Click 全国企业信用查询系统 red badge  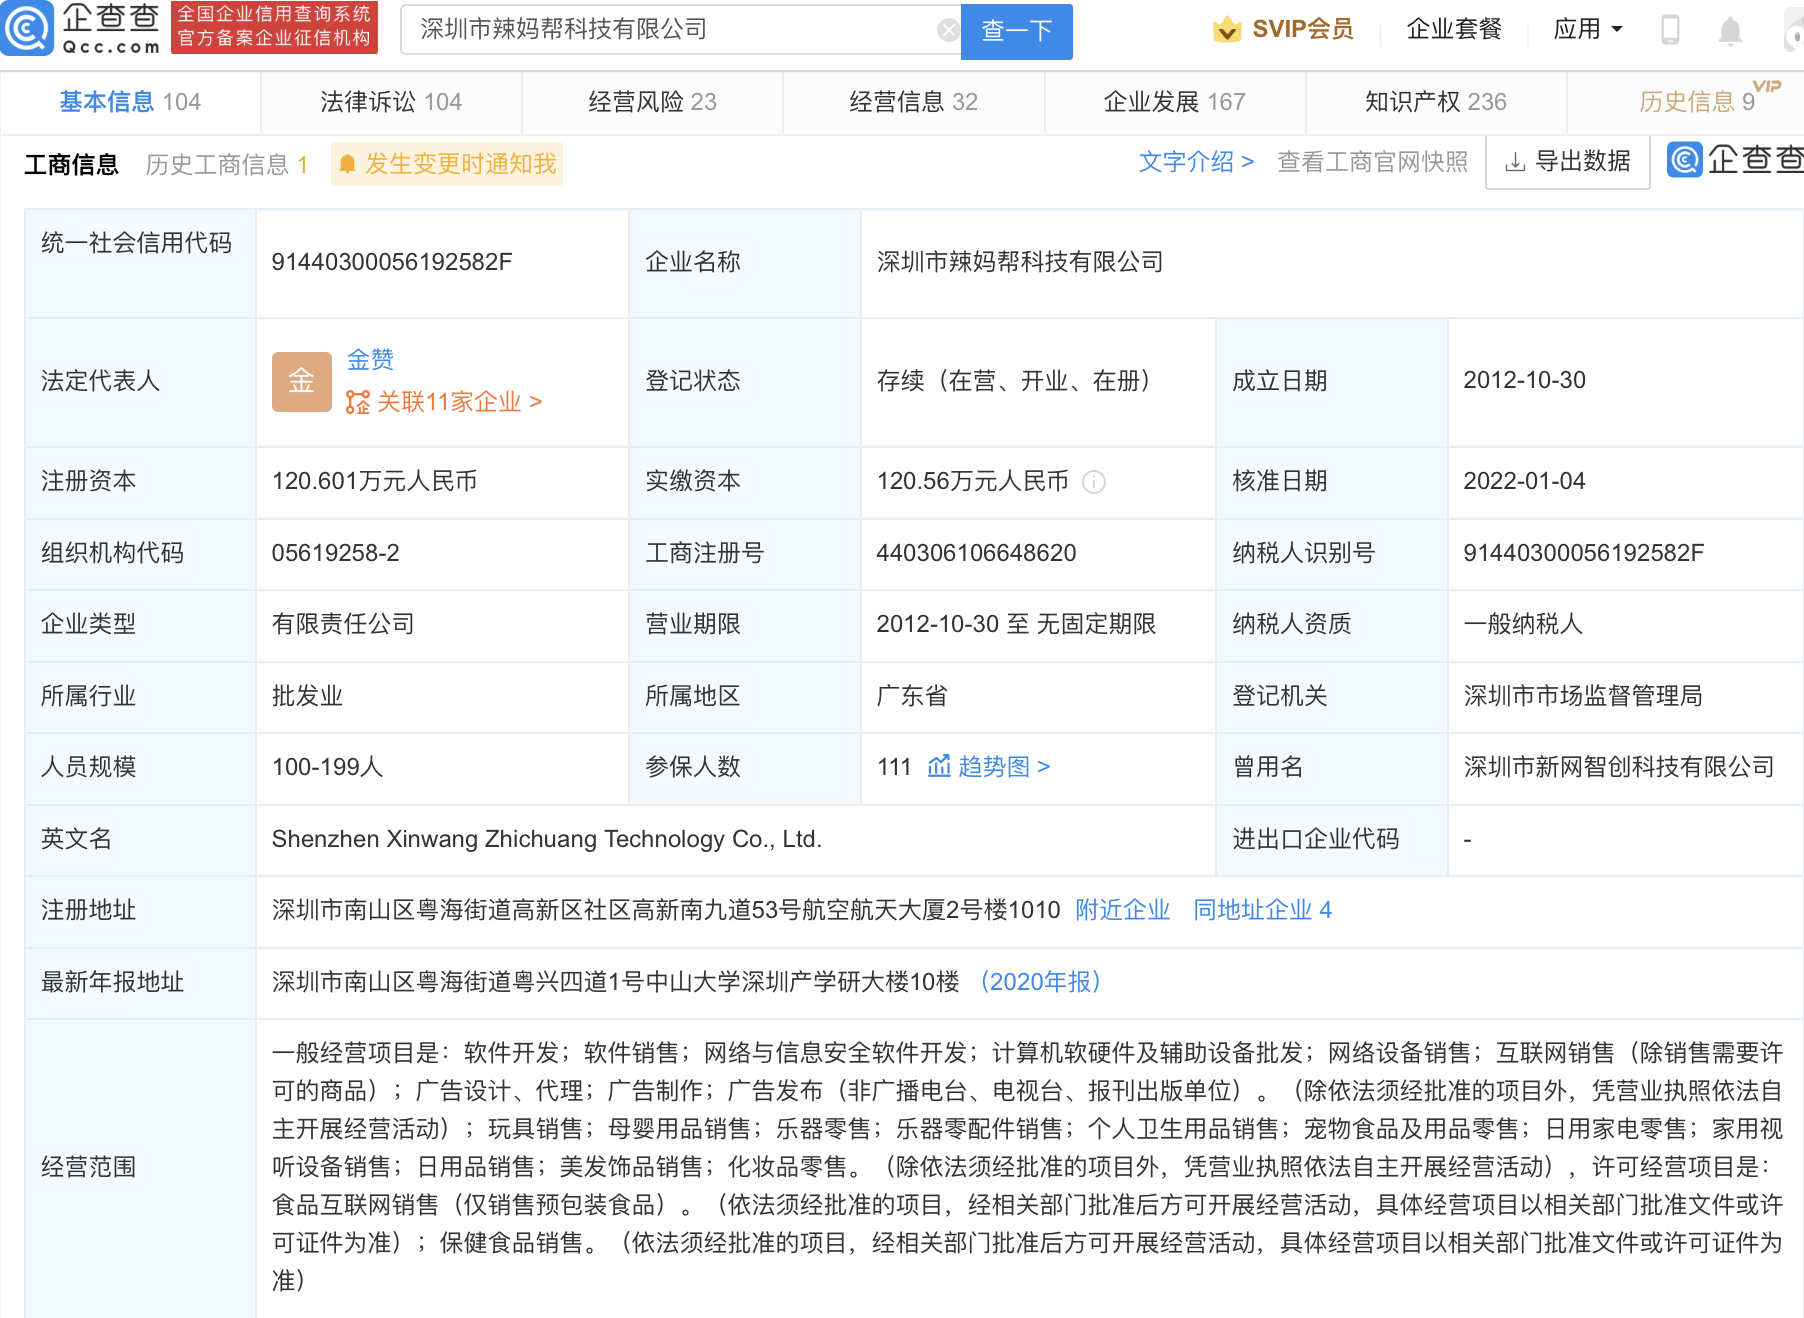click(x=274, y=27)
